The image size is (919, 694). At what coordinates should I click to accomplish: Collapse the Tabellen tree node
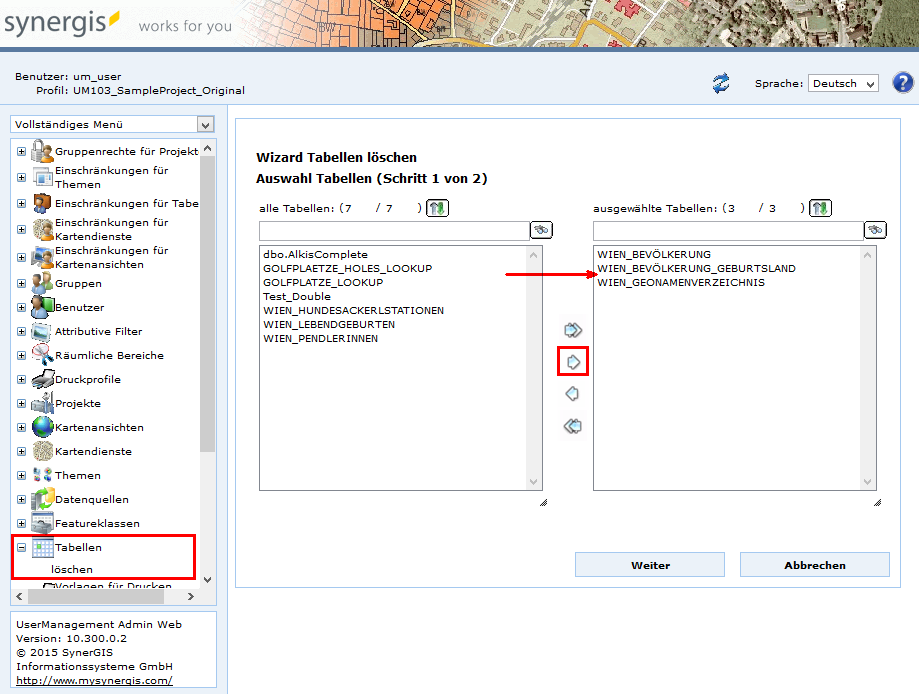(21, 548)
